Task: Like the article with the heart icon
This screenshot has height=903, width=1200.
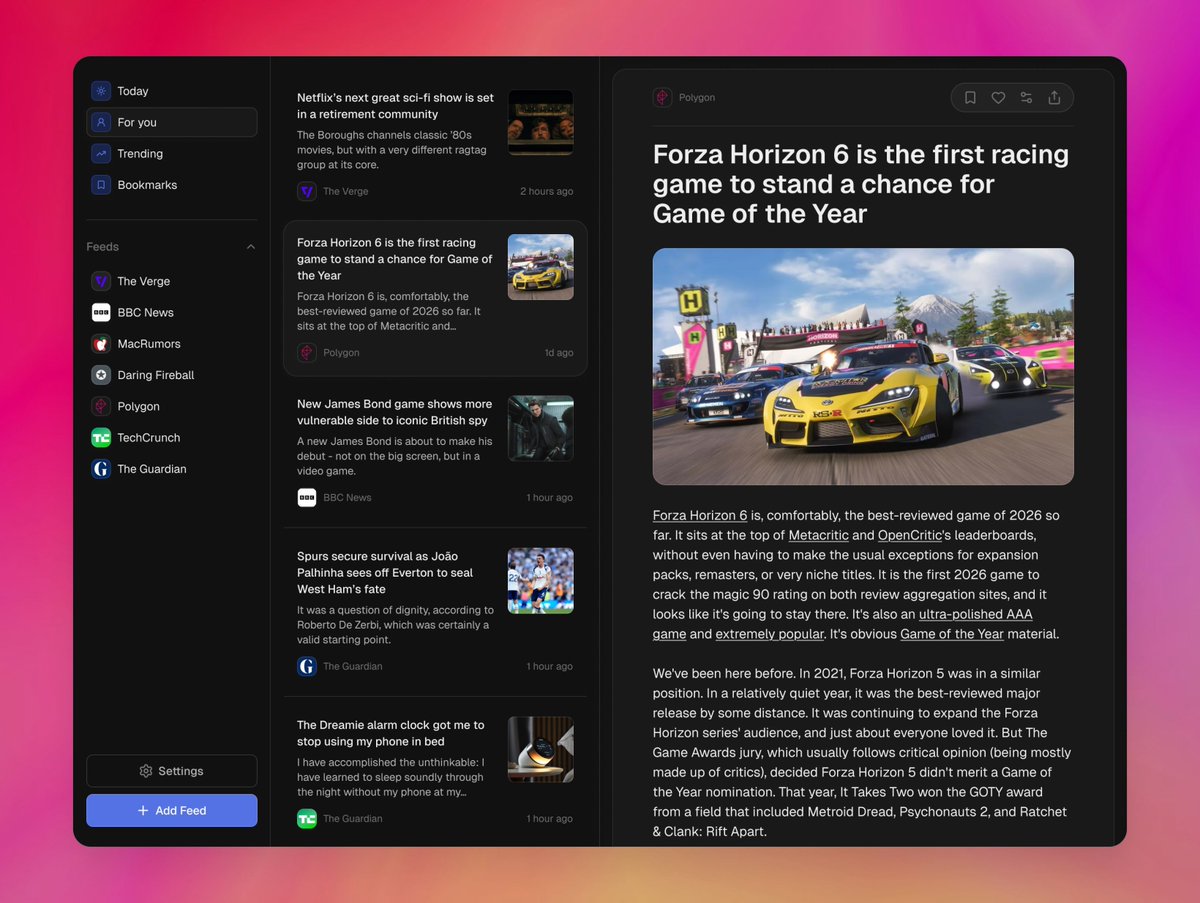Action: click(x=998, y=97)
